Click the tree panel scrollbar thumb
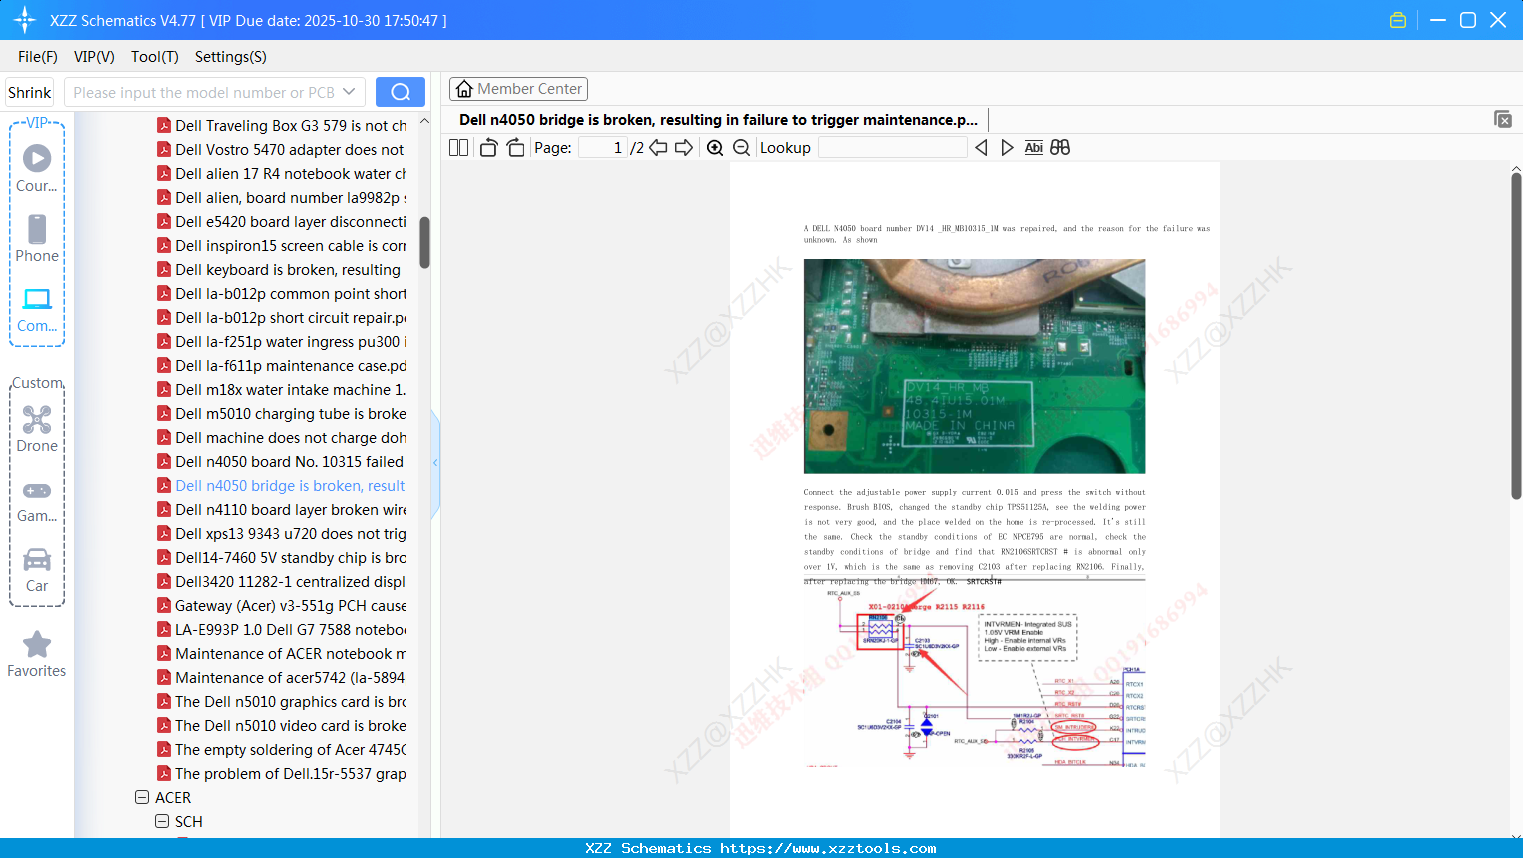The width and height of the screenshot is (1523, 858). [424, 243]
